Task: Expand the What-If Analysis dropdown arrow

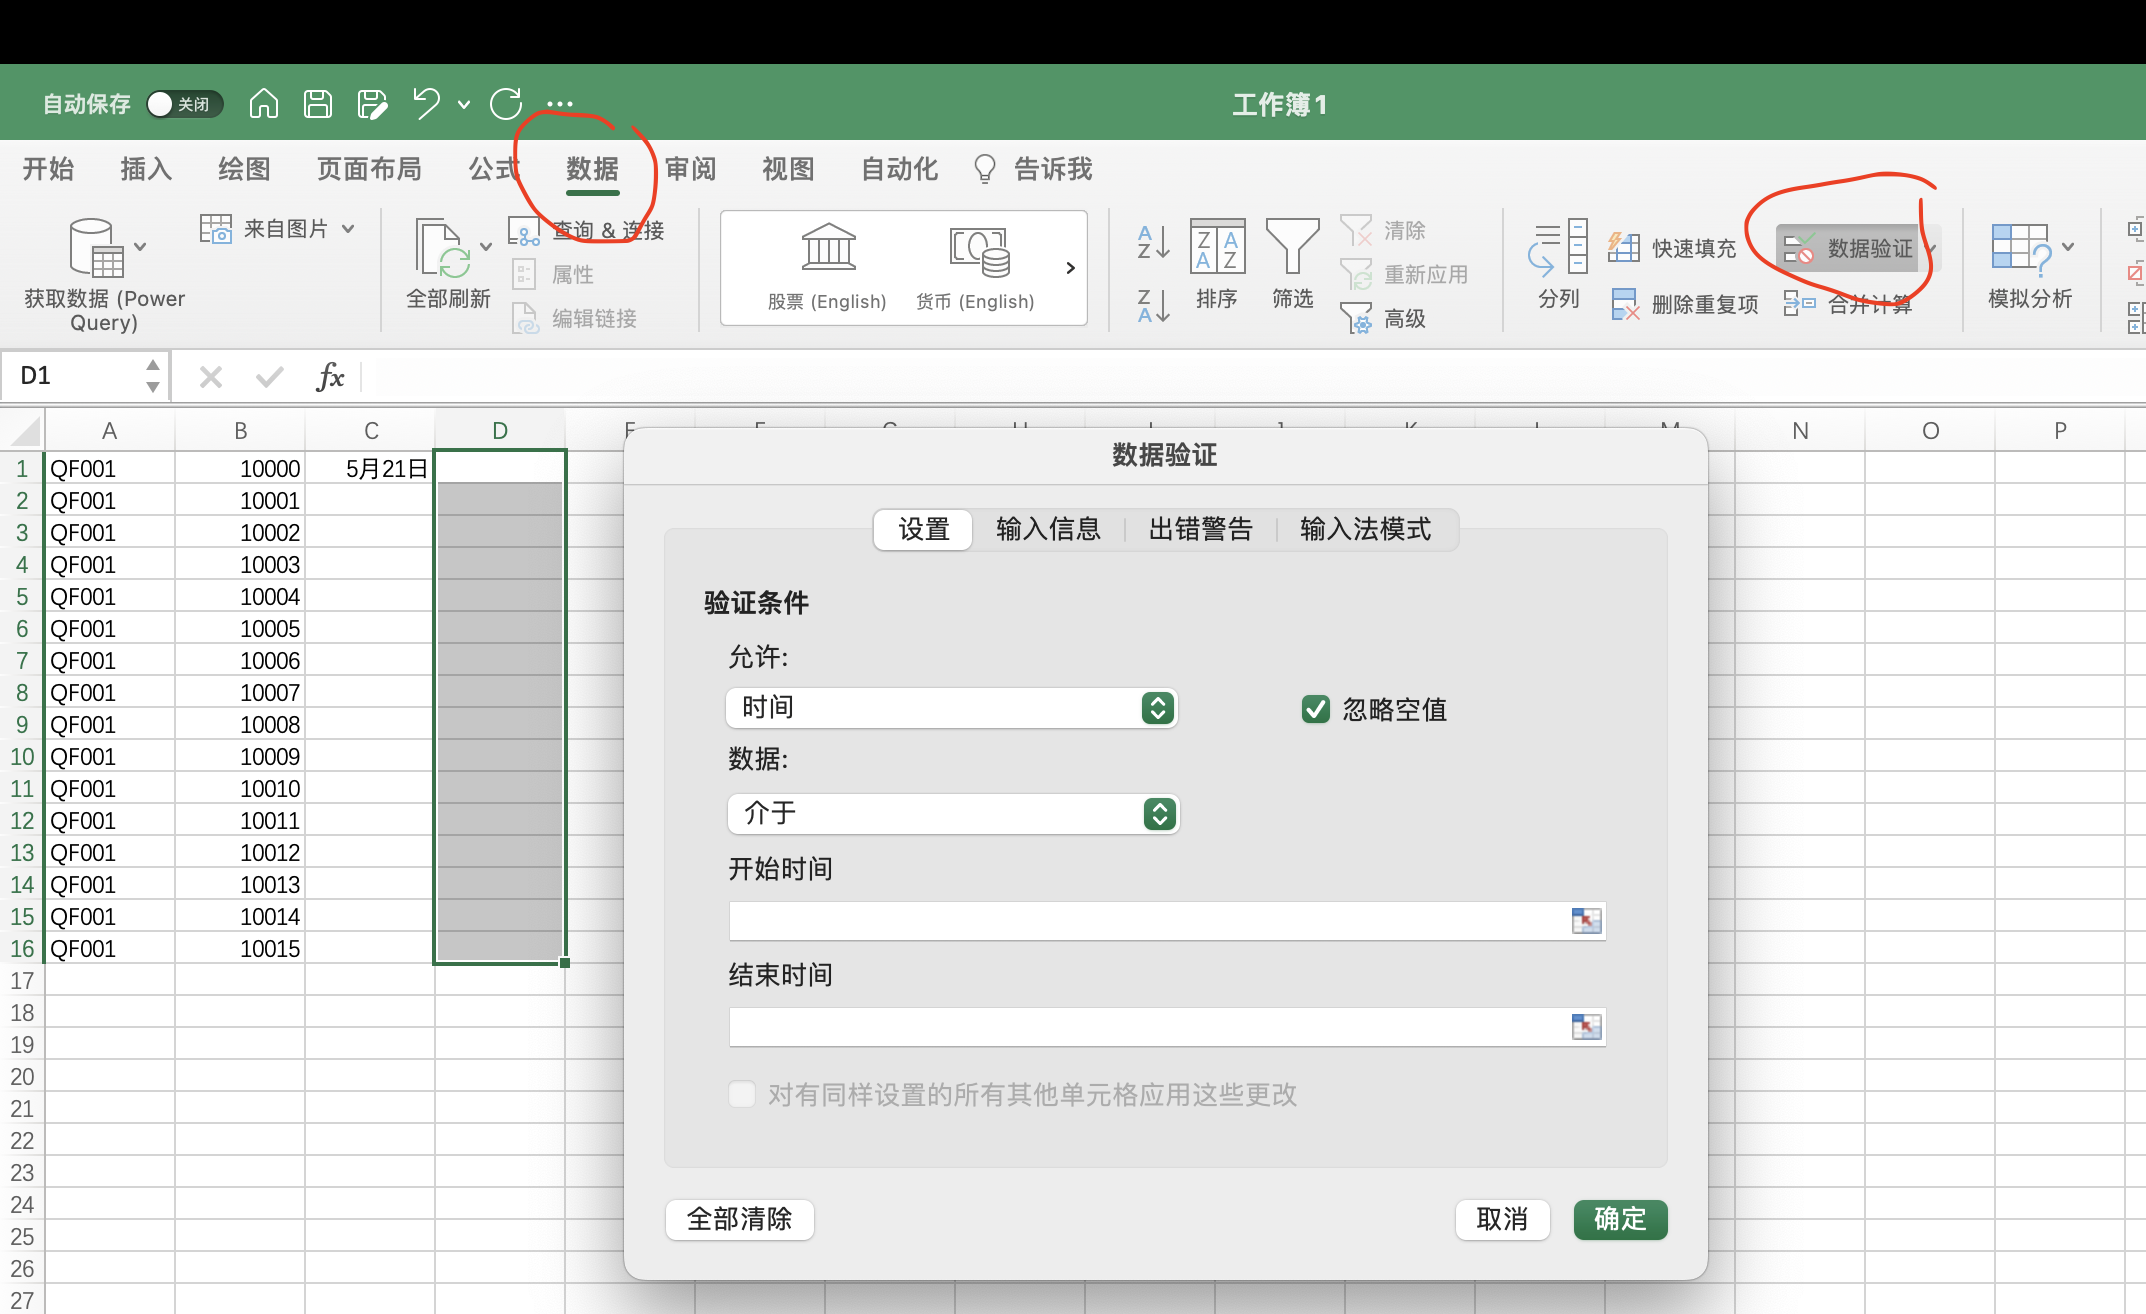Action: pos(2068,246)
